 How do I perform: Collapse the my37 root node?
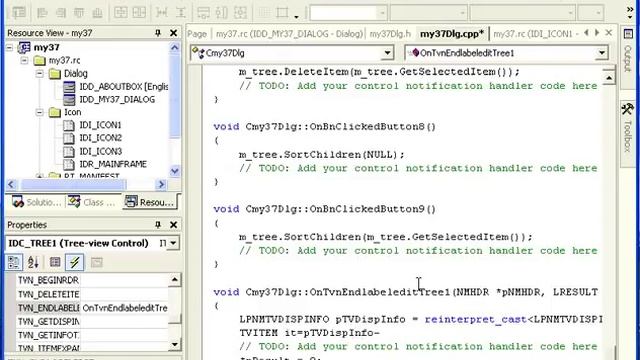(10, 48)
